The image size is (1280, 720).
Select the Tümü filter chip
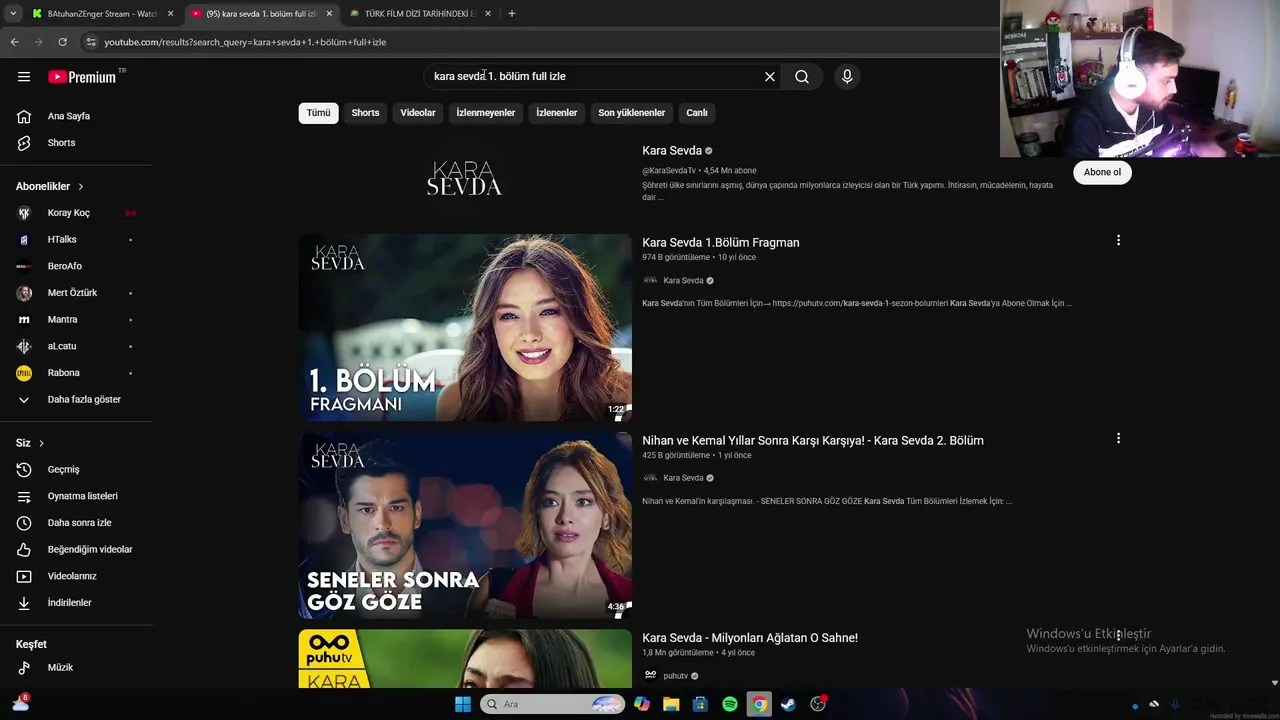[318, 113]
